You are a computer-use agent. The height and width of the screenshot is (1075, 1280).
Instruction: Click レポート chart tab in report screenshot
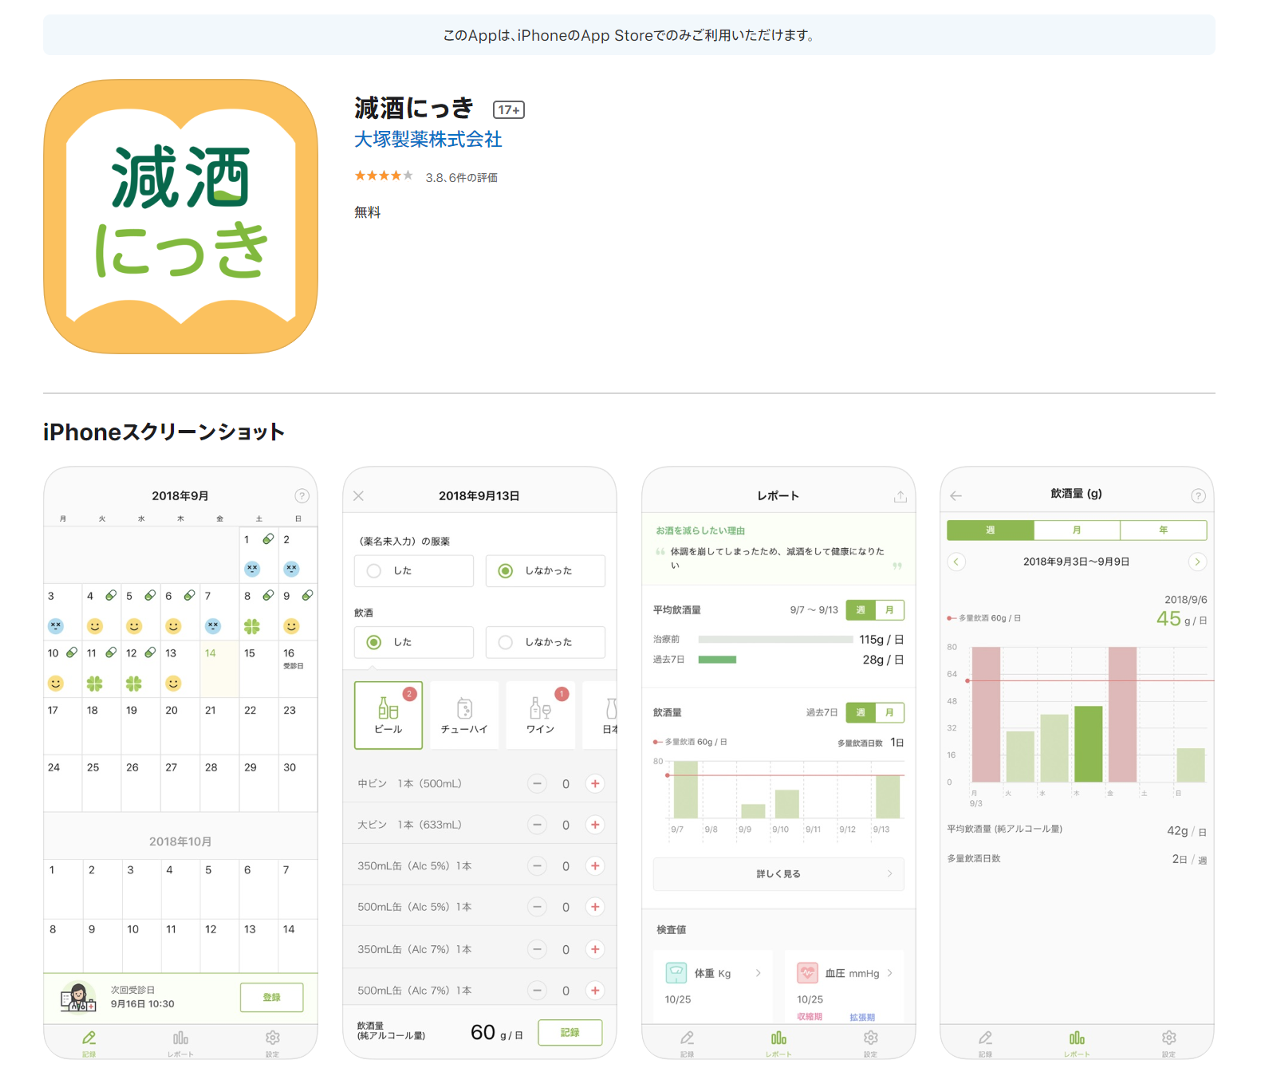pyautogui.click(x=778, y=1042)
